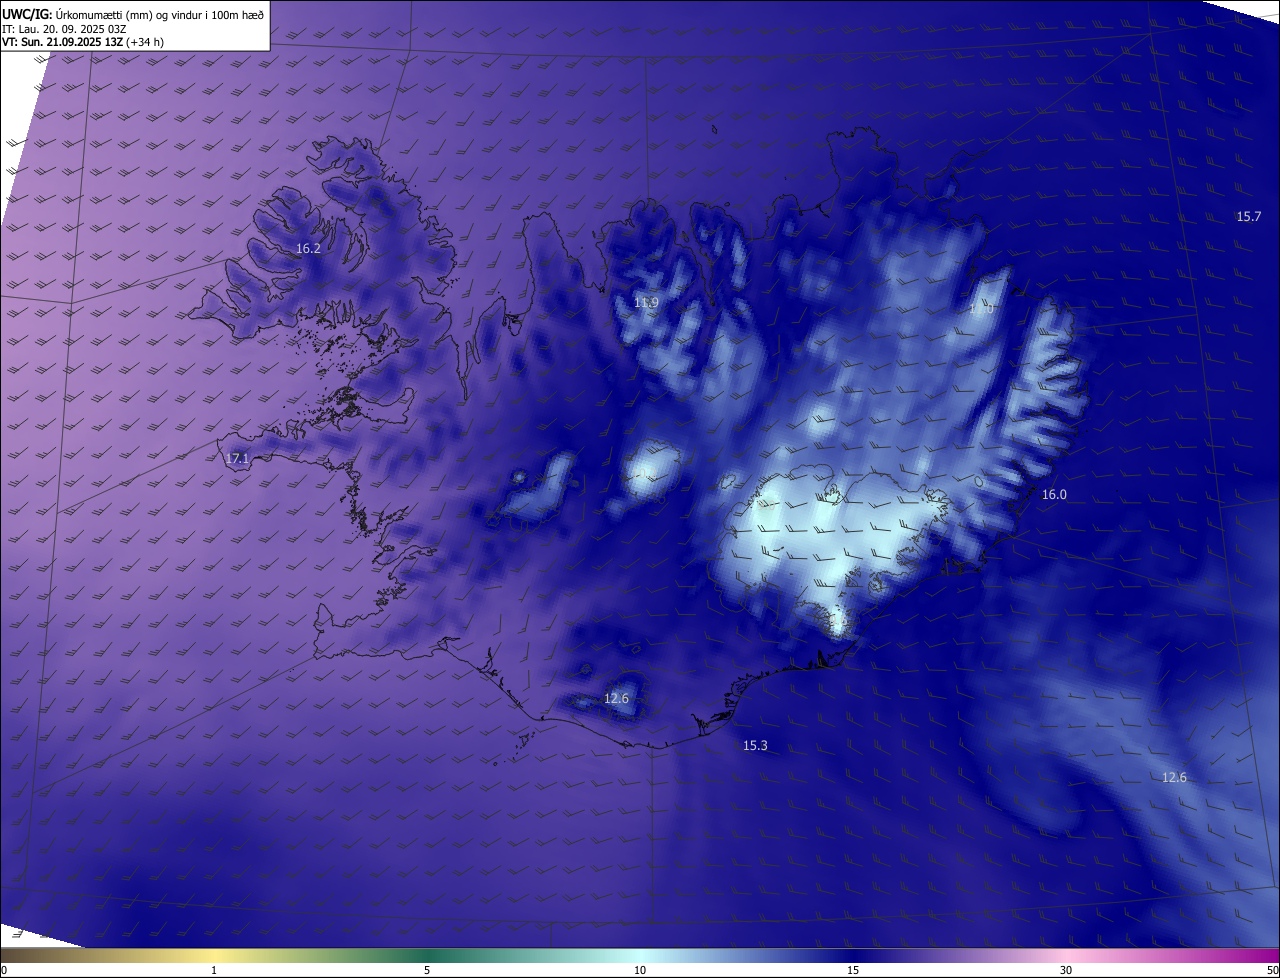Click the title text 'UWC/IG: Úrkomumætti (mm)'
The image size is (1280, 978).
(x=75, y=13)
